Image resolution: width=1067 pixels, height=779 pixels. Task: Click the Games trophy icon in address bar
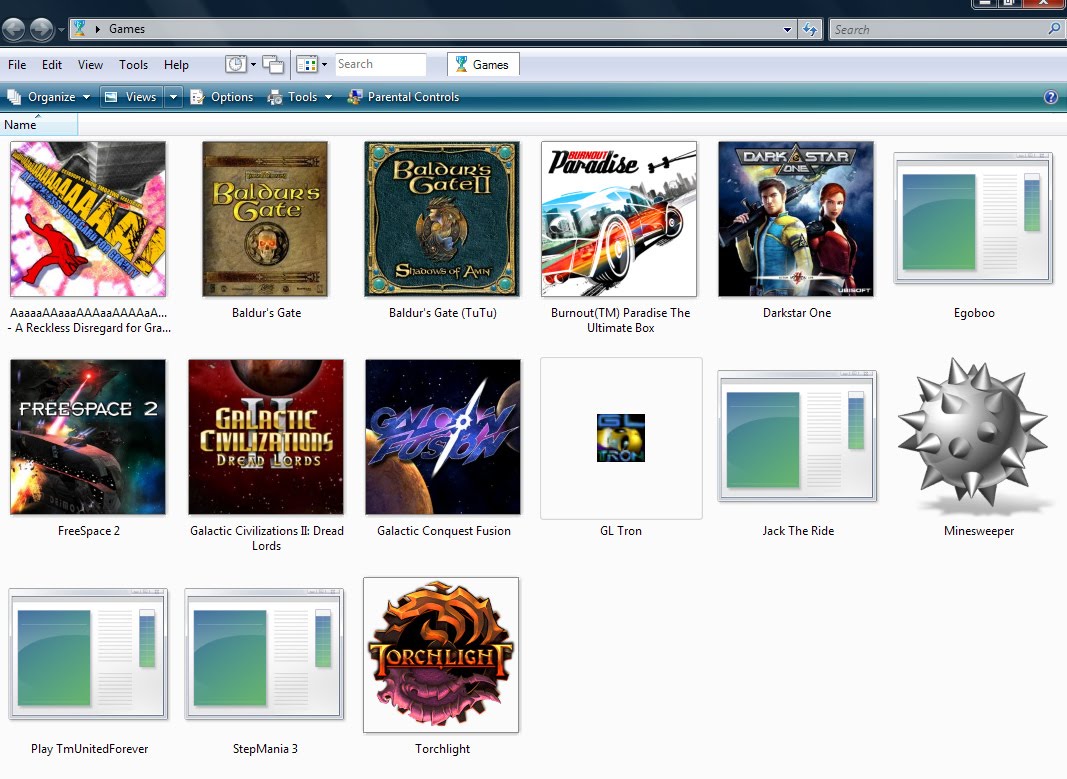point(80,28)
